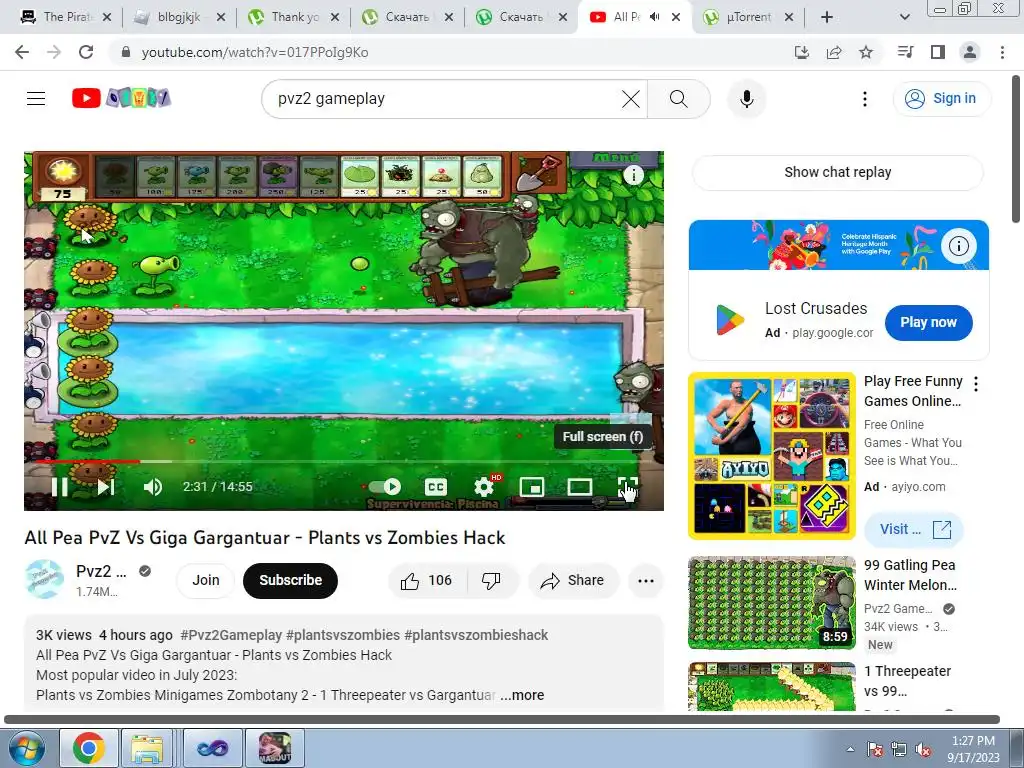
Task: Dislike the video thumbs down
Action: 491,580
